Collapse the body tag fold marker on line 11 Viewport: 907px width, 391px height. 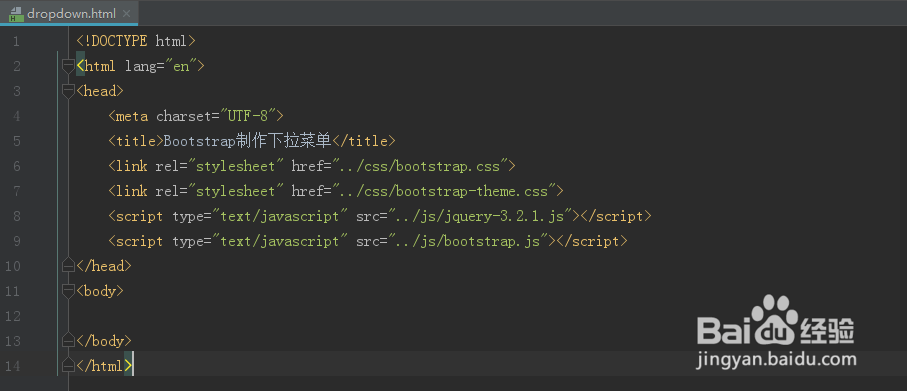pyautogui.click(x=68, y=290)
